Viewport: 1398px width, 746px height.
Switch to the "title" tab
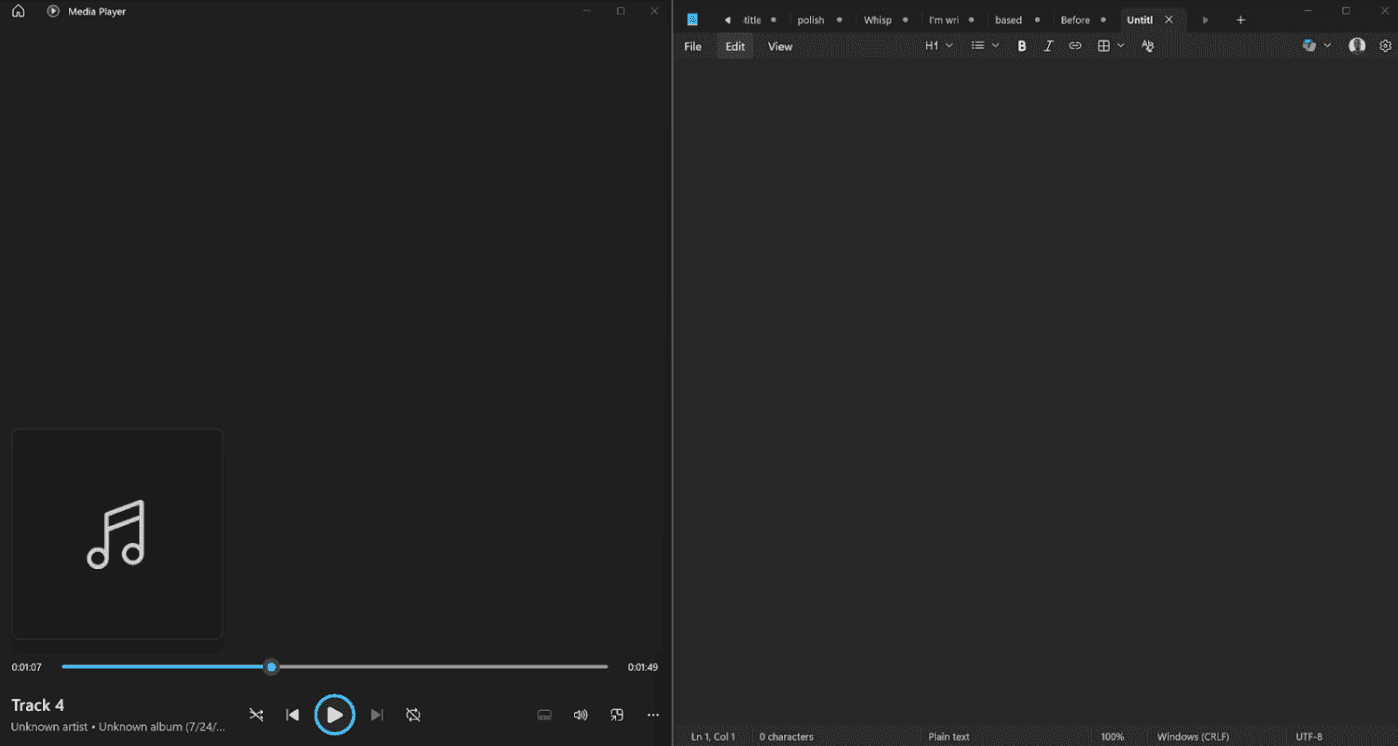(x=752, y=20)
